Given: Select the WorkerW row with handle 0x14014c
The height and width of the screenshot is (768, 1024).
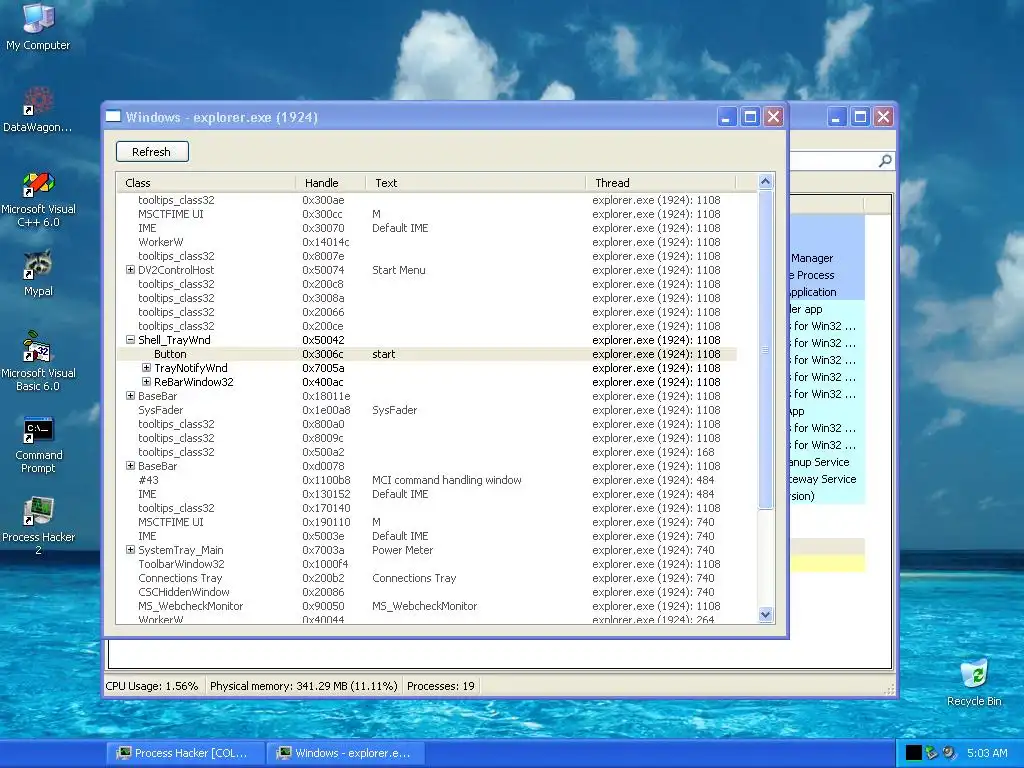Looking at the screenshot, I should 427,242.
